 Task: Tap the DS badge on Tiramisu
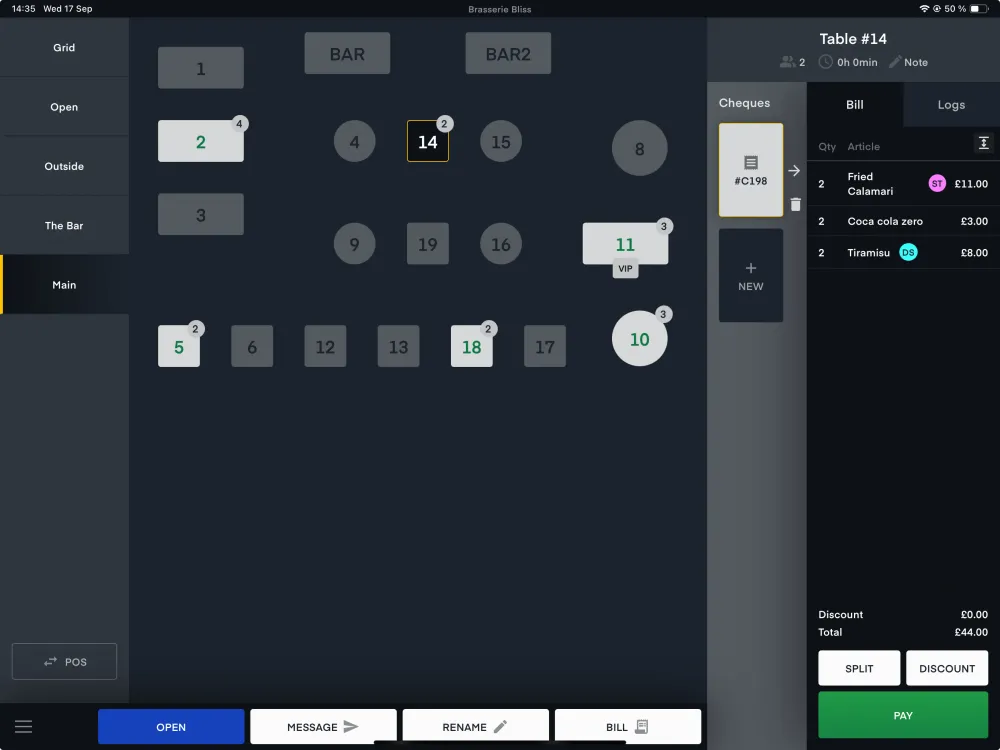[x=908, y=253]
